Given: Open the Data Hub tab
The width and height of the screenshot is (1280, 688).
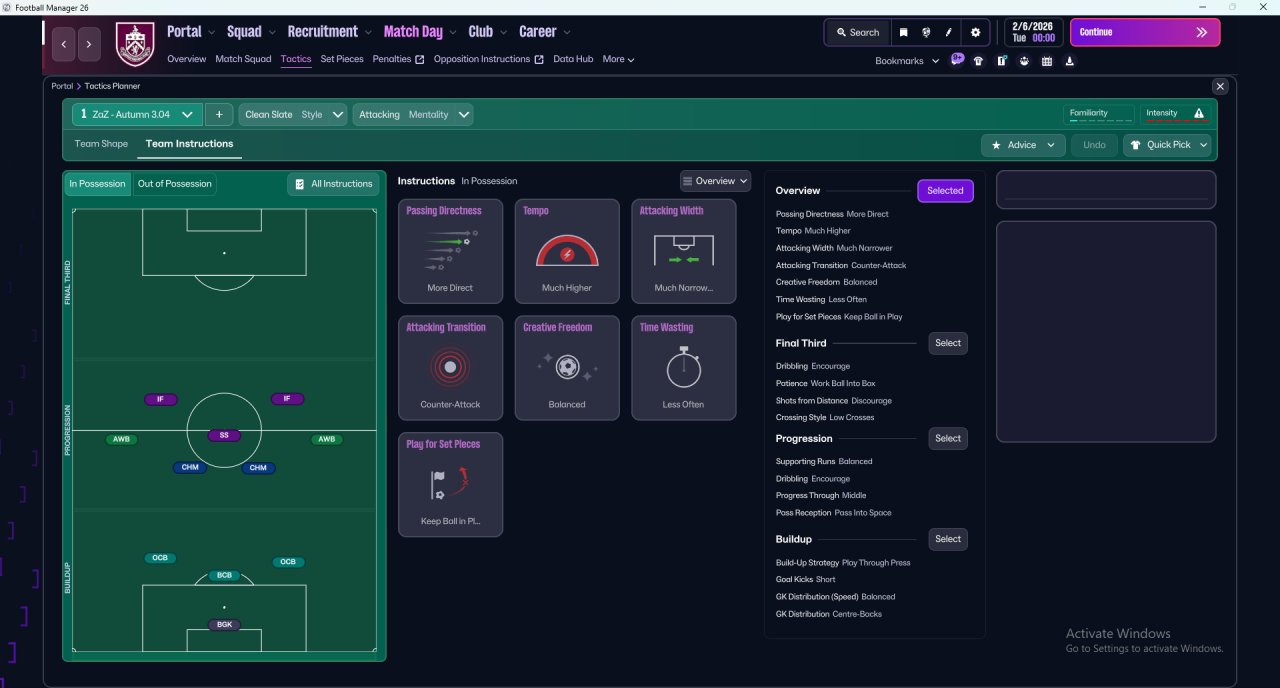Looking at the screenshot, I should click(x=573, y=59).
